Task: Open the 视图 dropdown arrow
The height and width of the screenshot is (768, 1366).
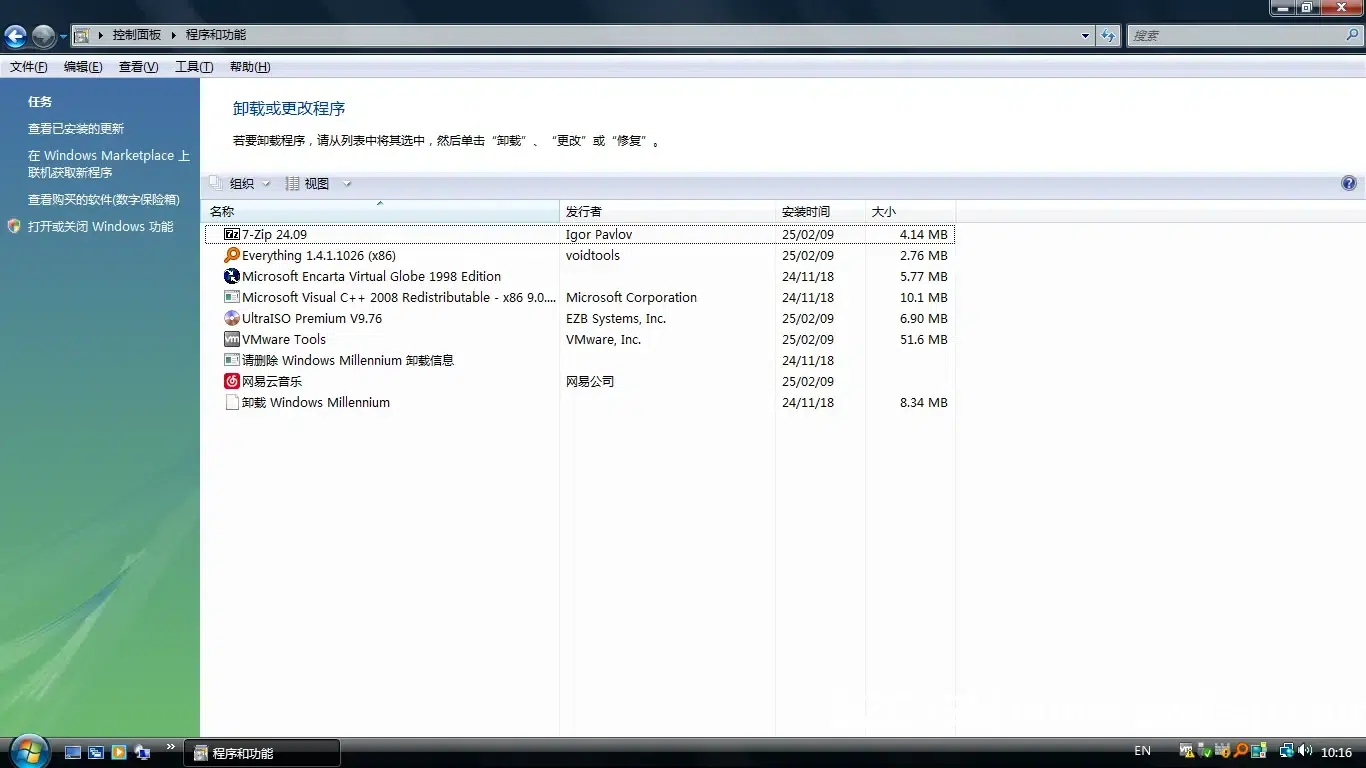Action: click(x=347, y=184)
